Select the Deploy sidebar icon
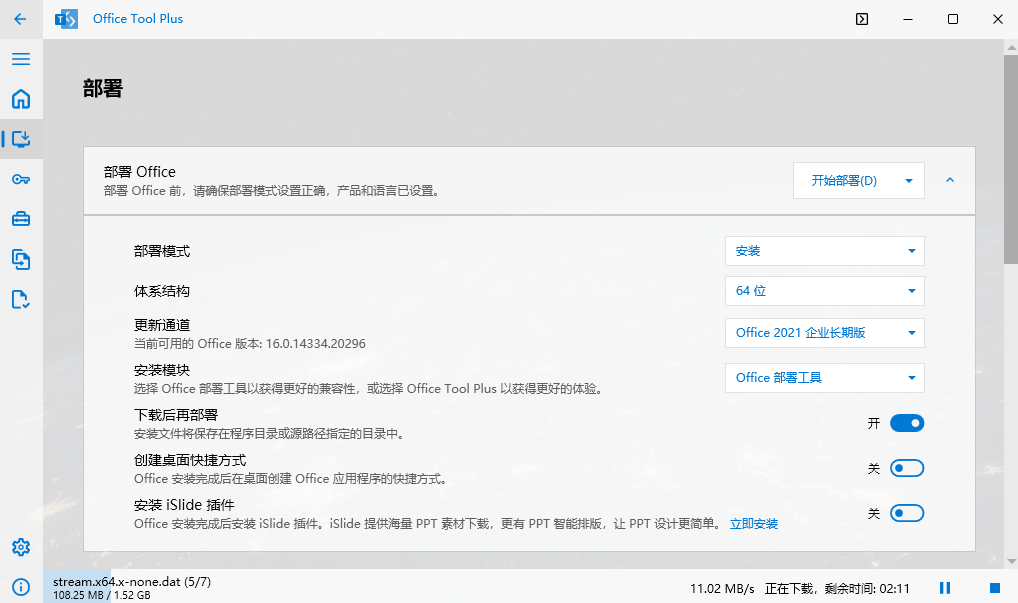The image size is (1018, 603). point(21,139)
